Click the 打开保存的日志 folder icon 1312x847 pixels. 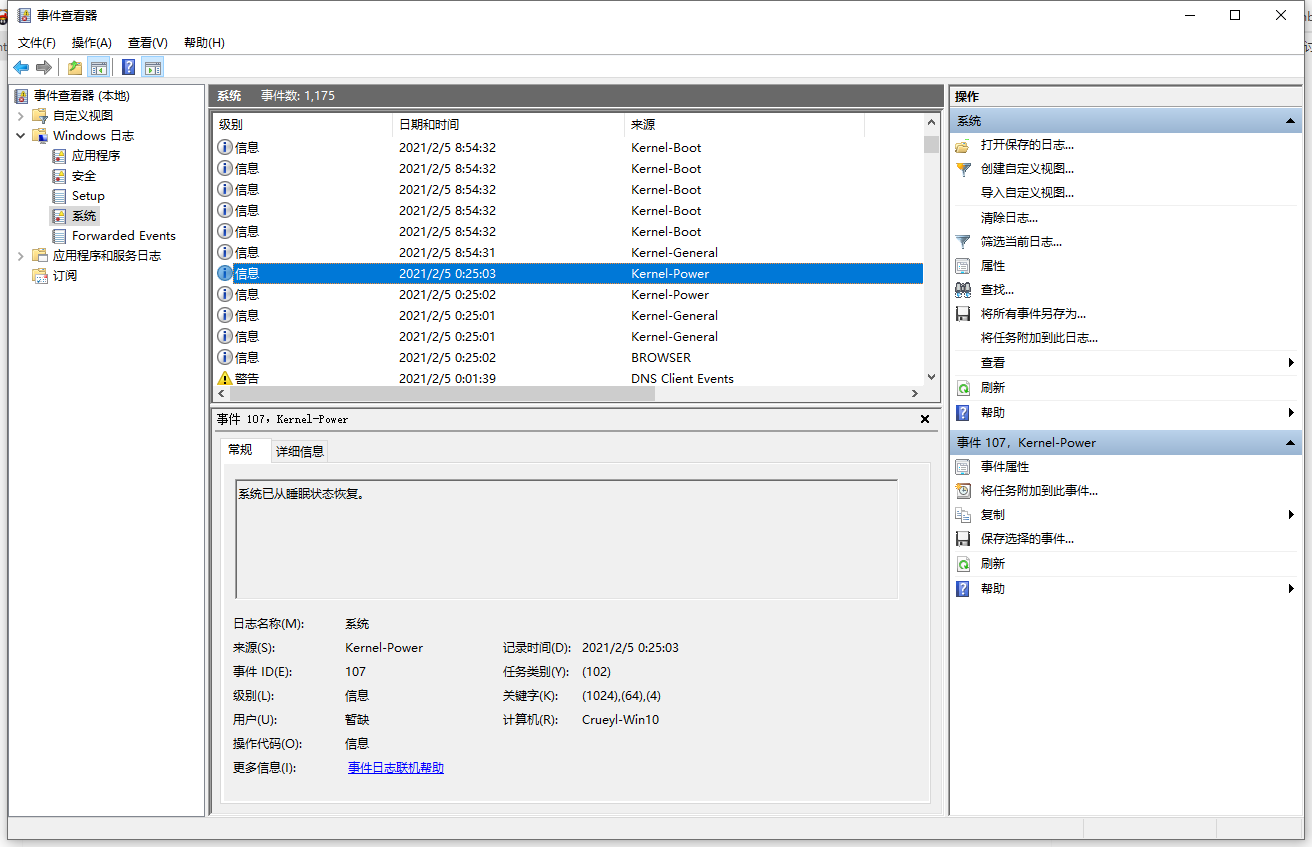(962, 145)
